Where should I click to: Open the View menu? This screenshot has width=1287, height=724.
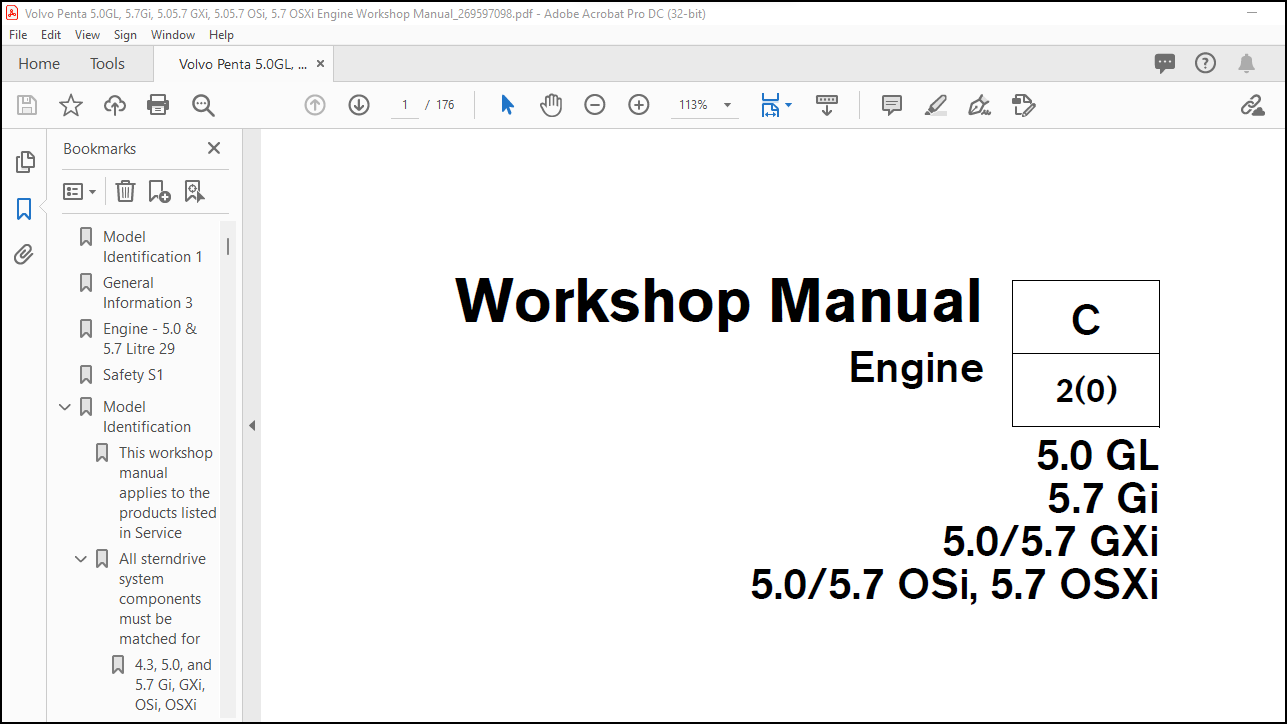(88, 34)
